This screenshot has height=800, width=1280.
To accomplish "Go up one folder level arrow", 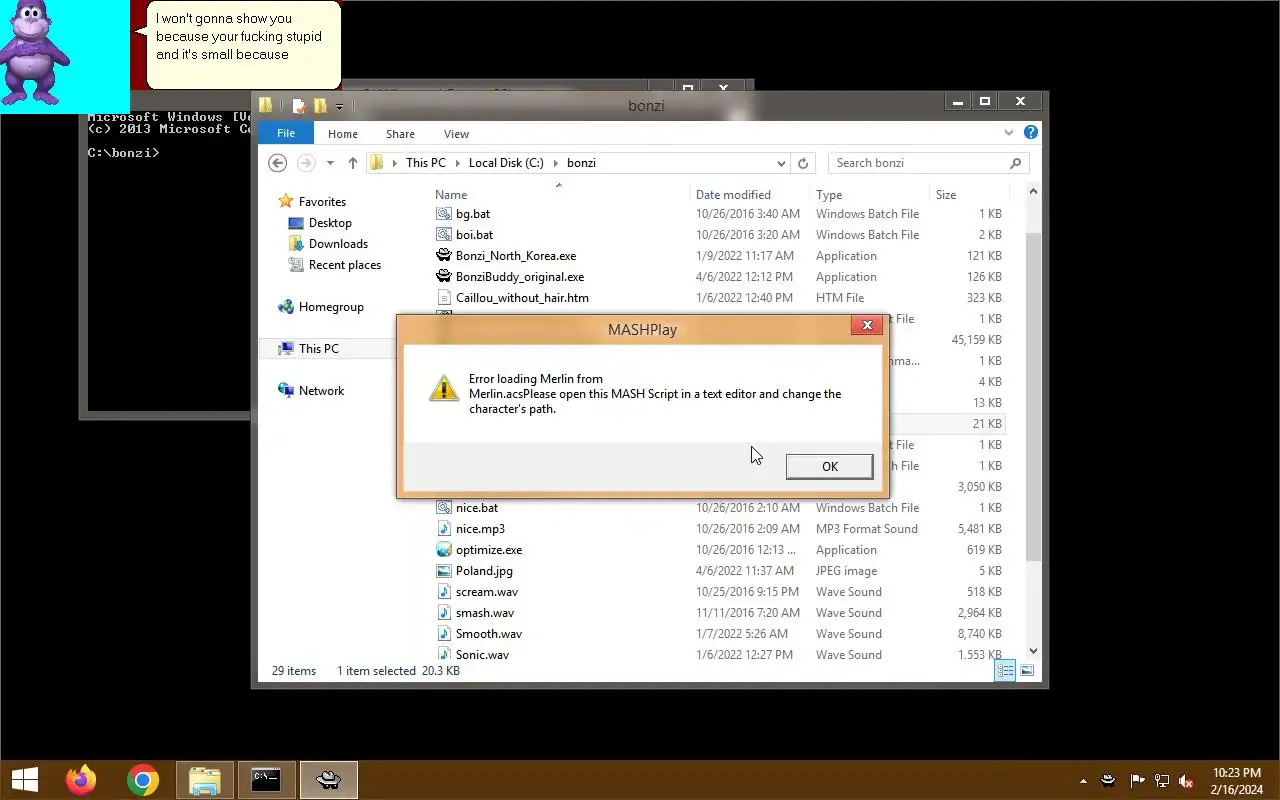I will [x=352, y=163].
